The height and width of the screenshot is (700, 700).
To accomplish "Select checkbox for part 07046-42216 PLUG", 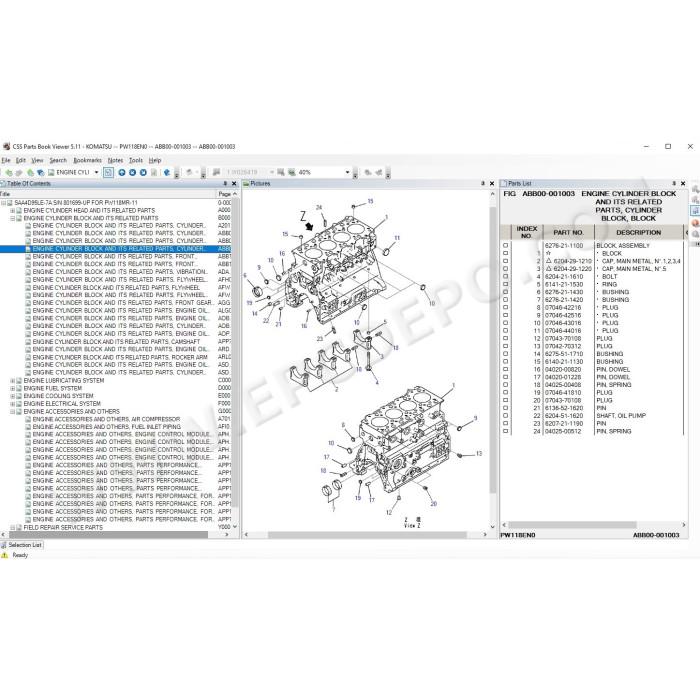I will pos(505,308).
